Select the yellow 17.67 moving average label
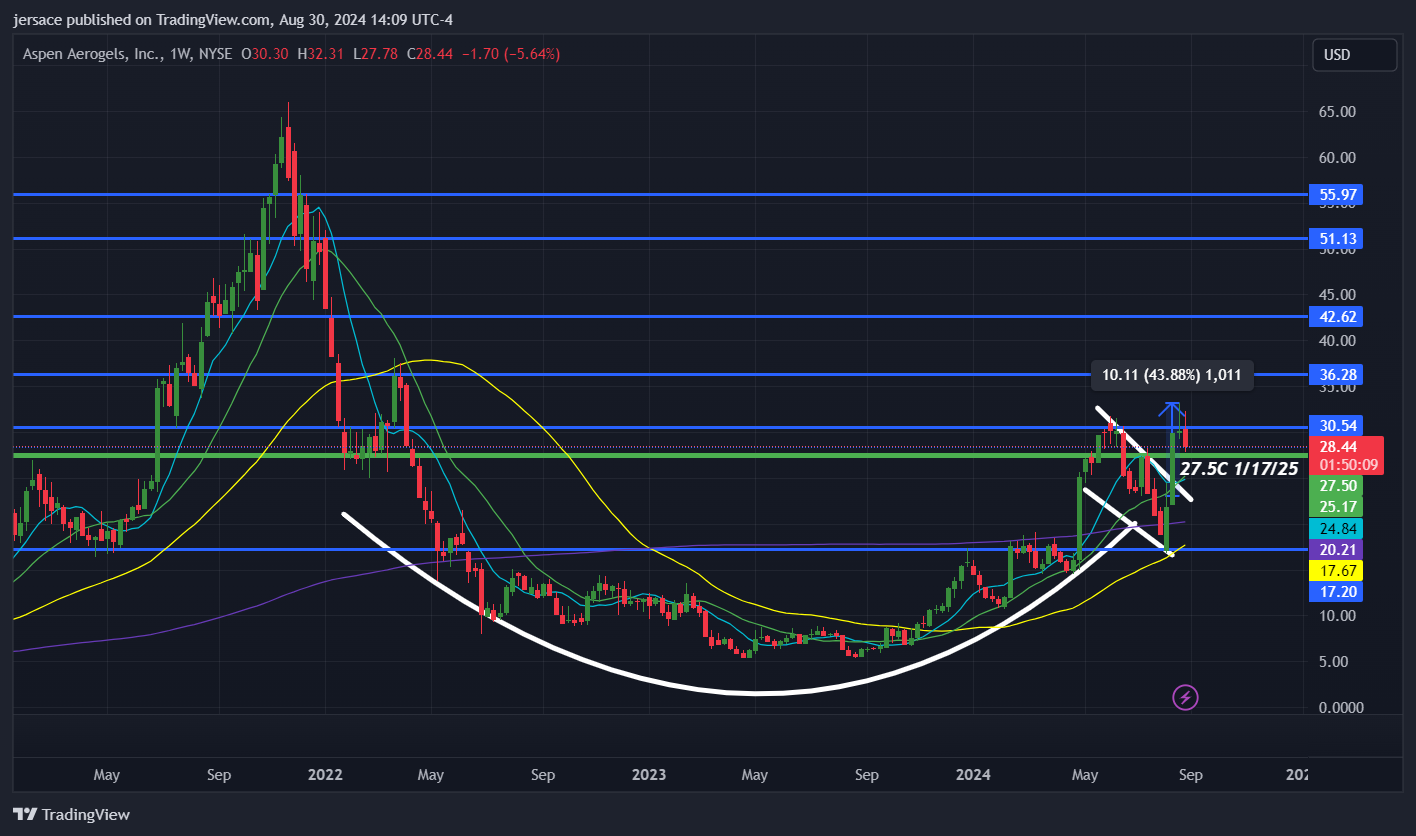 1335,570
